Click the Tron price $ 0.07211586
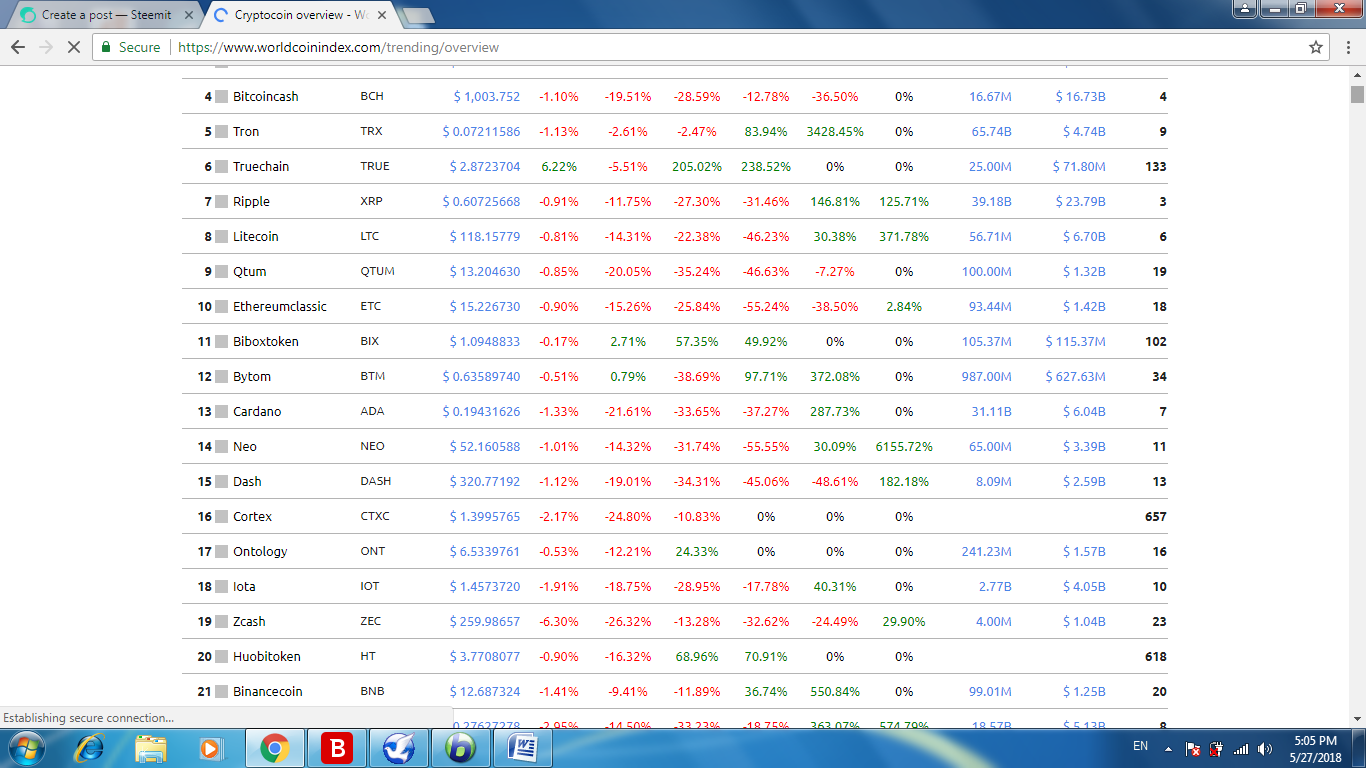This screenshot has height=768, width=1366. (482, 132)
